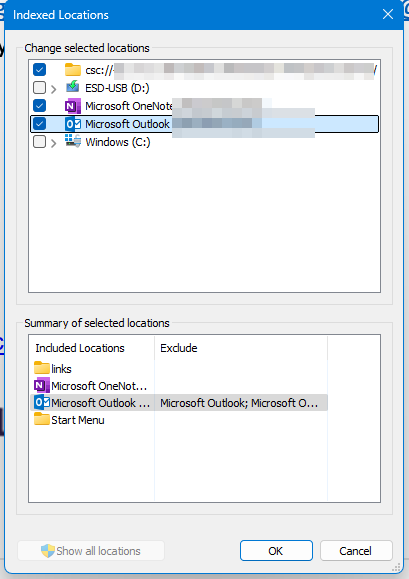Confirm with the OK button
This screenshot has width=409, height=579.
click(276, 551)
